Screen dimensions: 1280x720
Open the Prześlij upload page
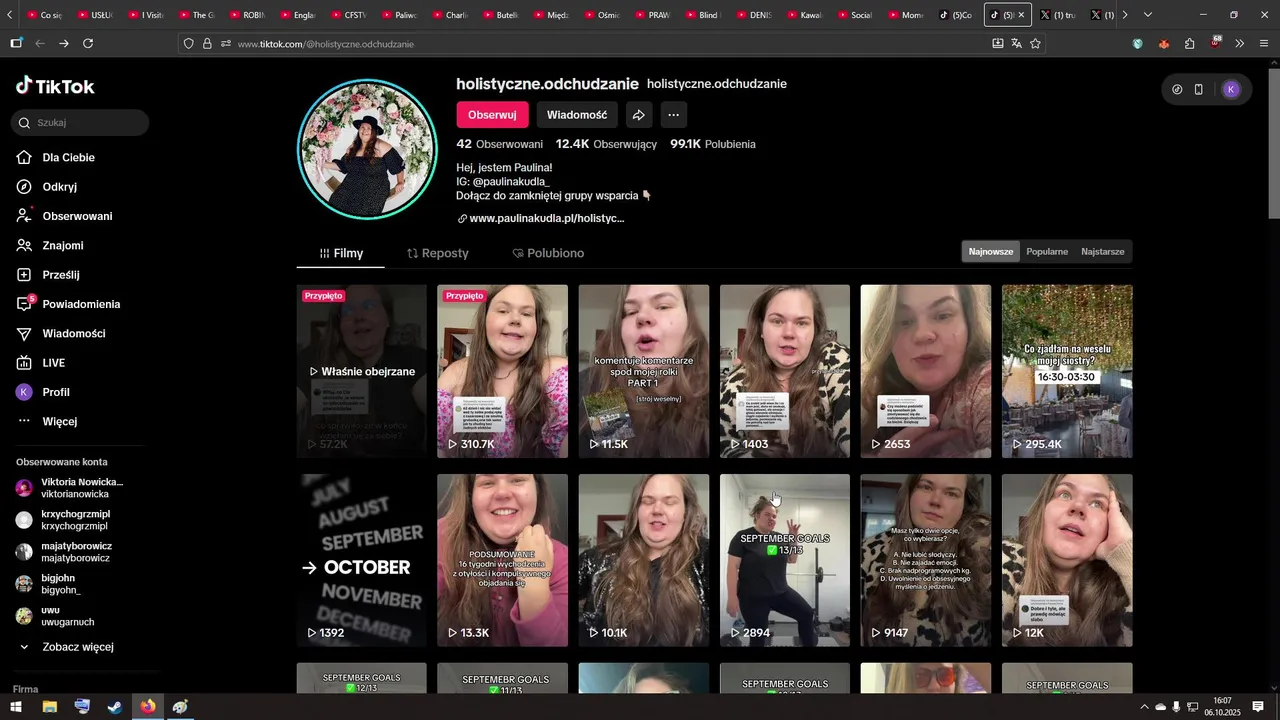pos(60,275)
